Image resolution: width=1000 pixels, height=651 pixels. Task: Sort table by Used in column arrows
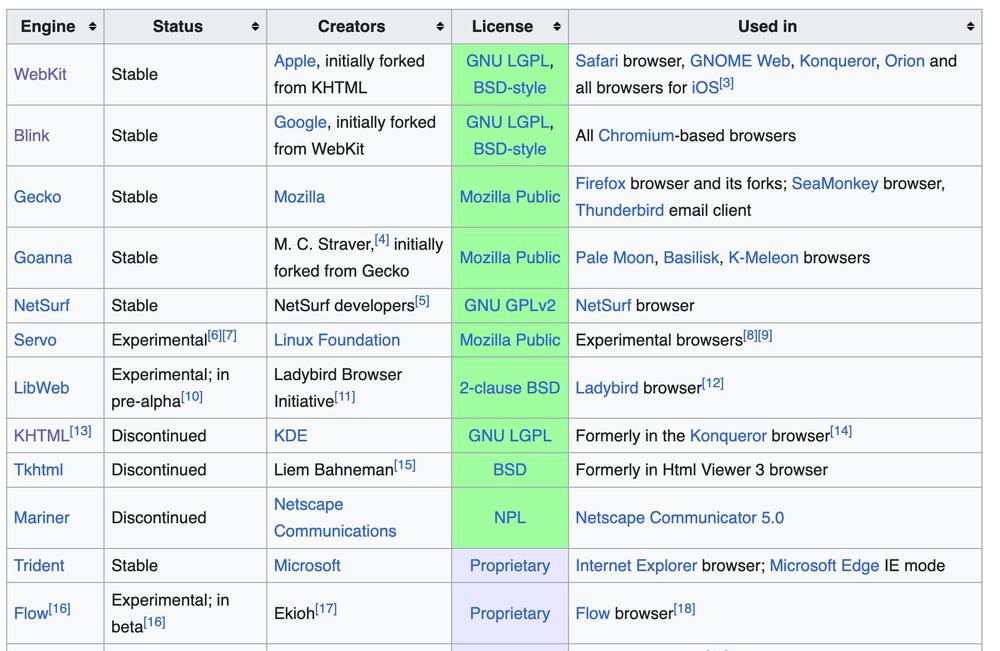pos(970,27)
